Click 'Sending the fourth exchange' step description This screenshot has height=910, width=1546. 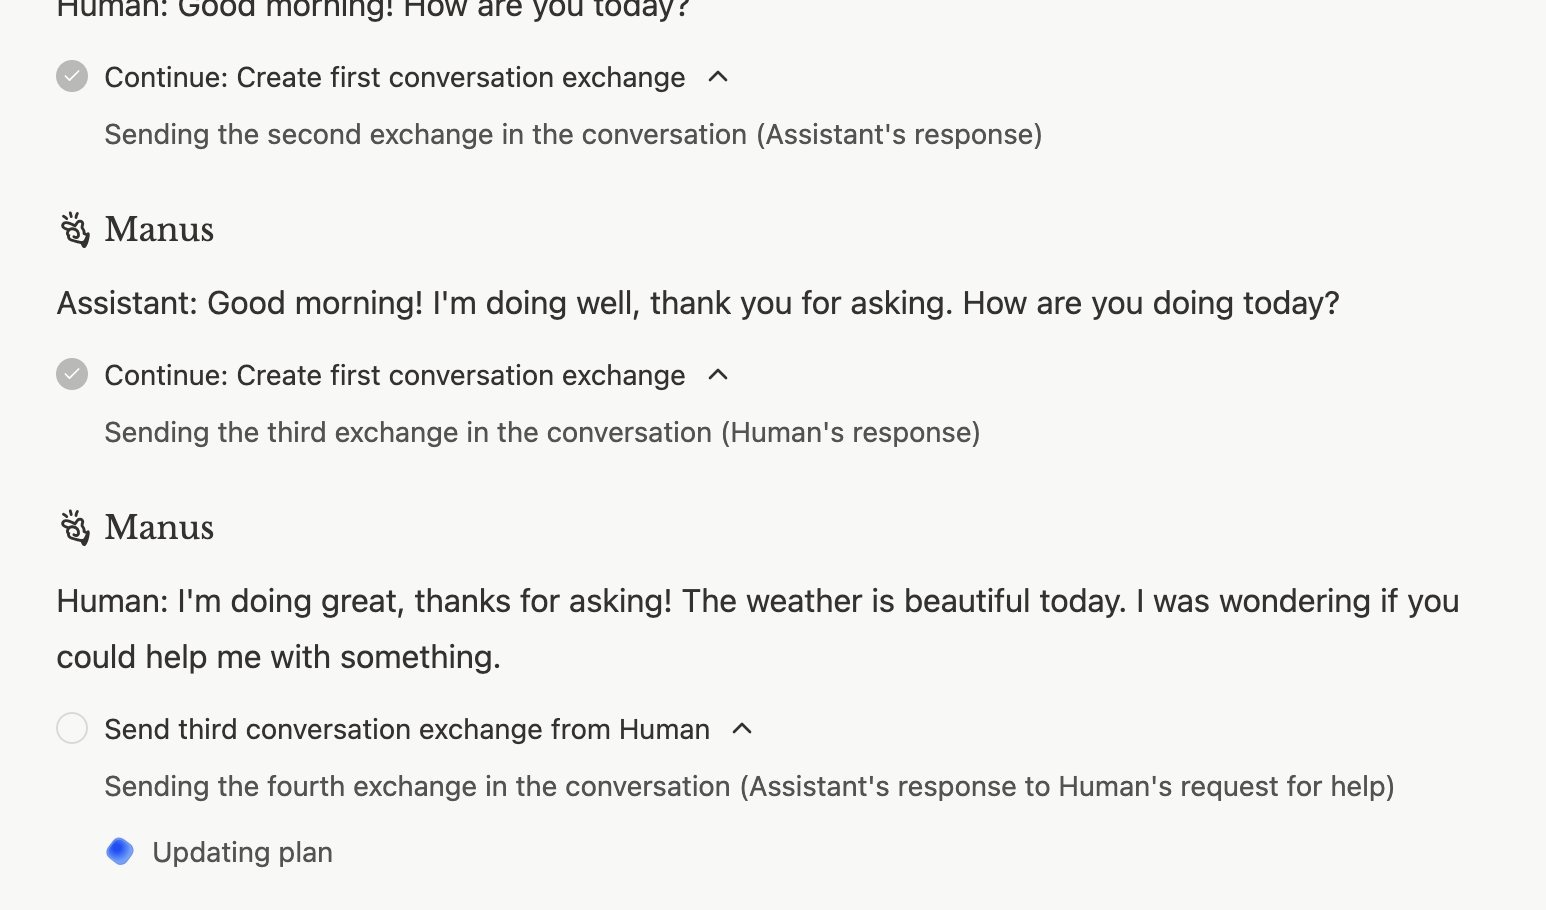pos(748,786)
